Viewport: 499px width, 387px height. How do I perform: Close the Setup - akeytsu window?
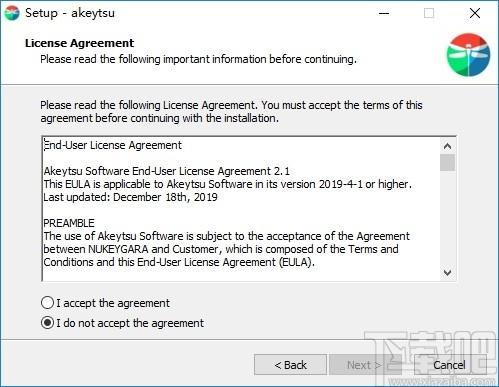click(475, 13)
